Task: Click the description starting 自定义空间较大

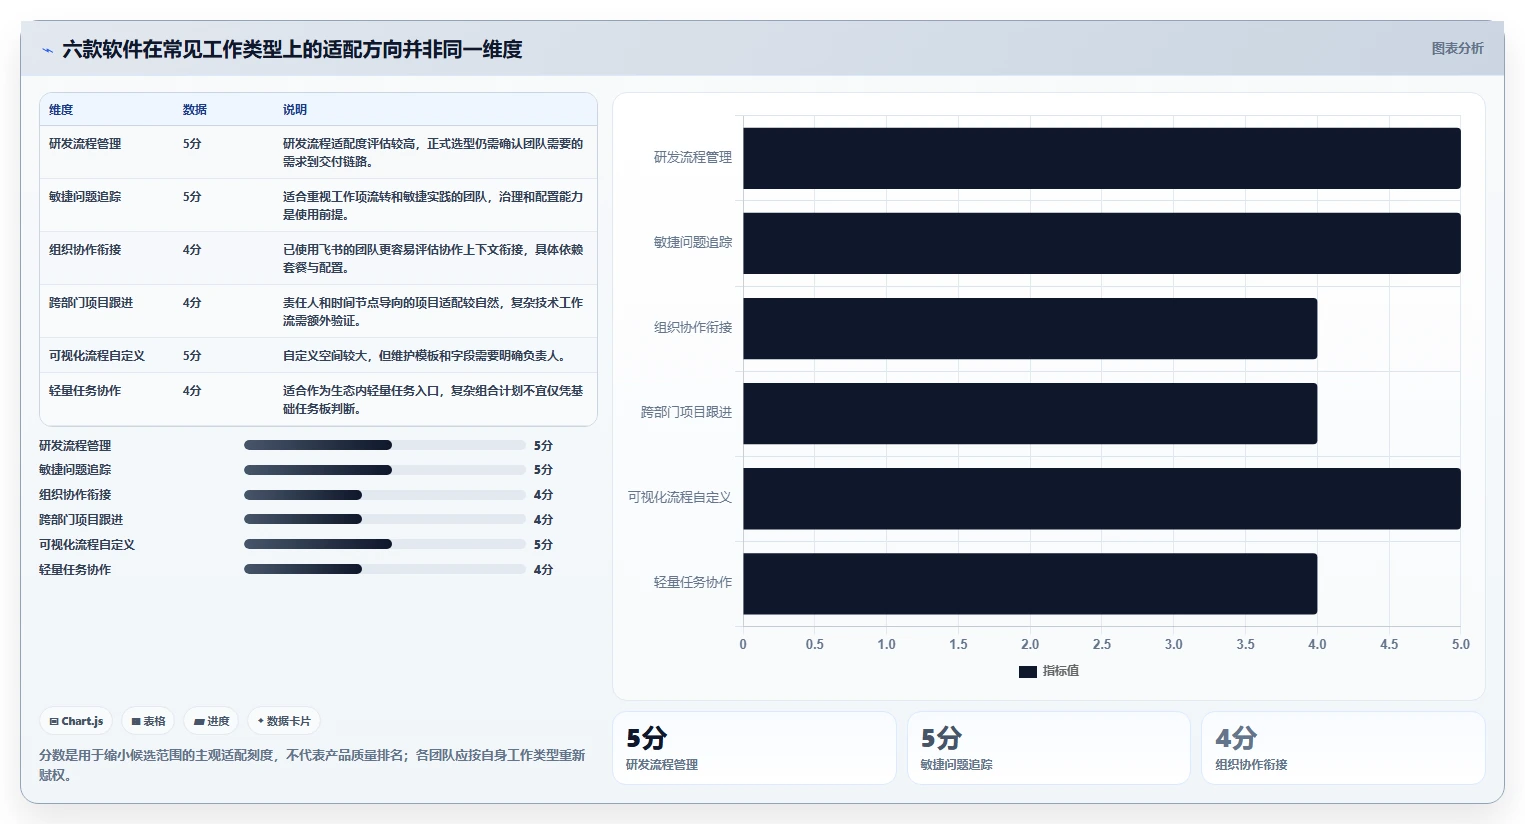Action: pyautogui.click(x=427, y=356)
